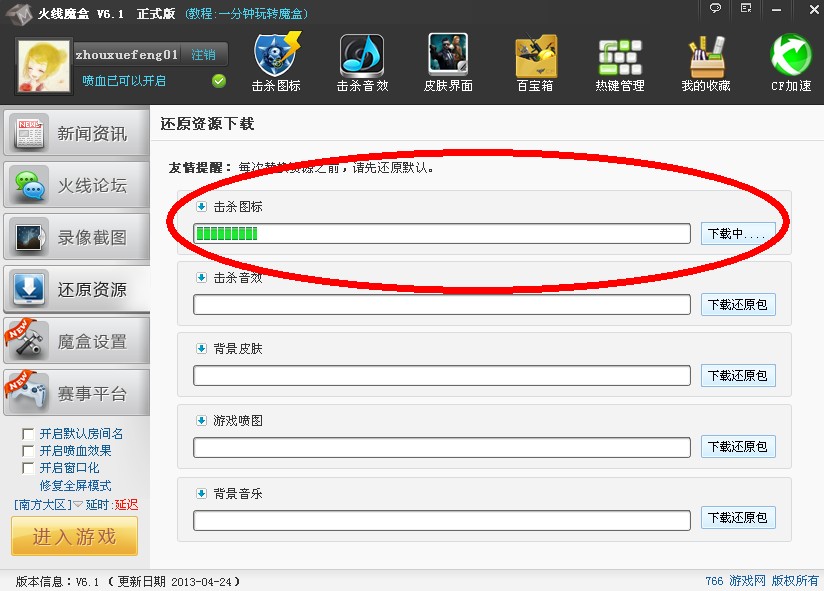Viewport: 824px width, 591px height.
Task: Click 进入游戏 button
Action: (75, 536)
